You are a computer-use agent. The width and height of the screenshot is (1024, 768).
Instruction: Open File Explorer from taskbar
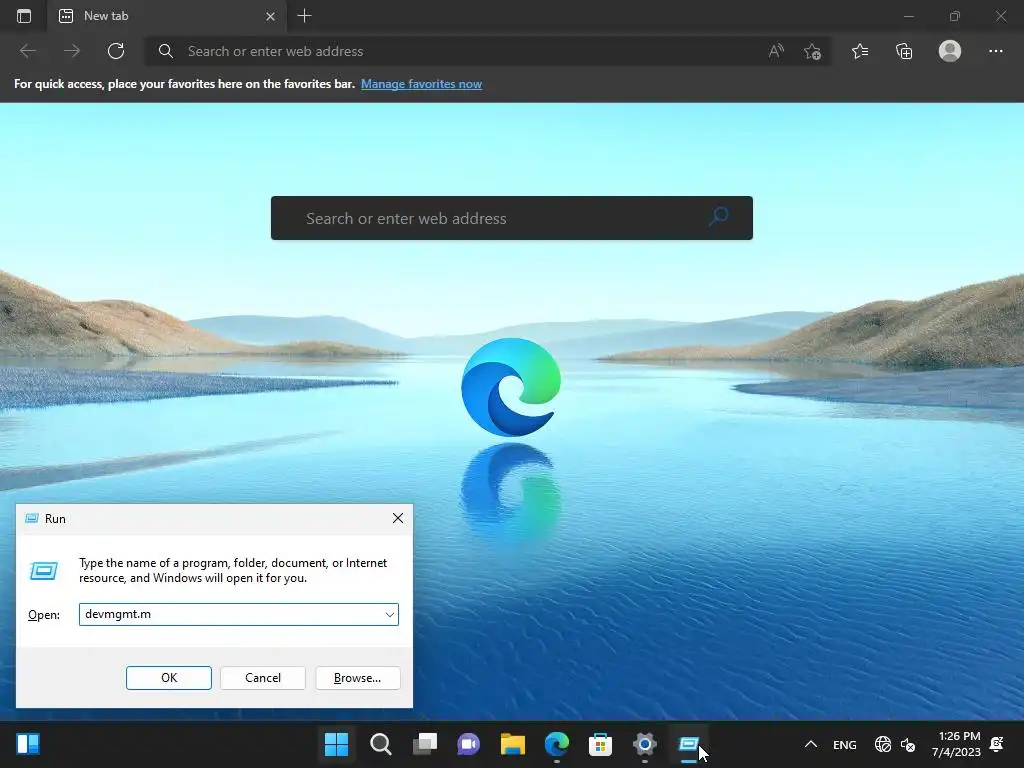pos(513,744)
